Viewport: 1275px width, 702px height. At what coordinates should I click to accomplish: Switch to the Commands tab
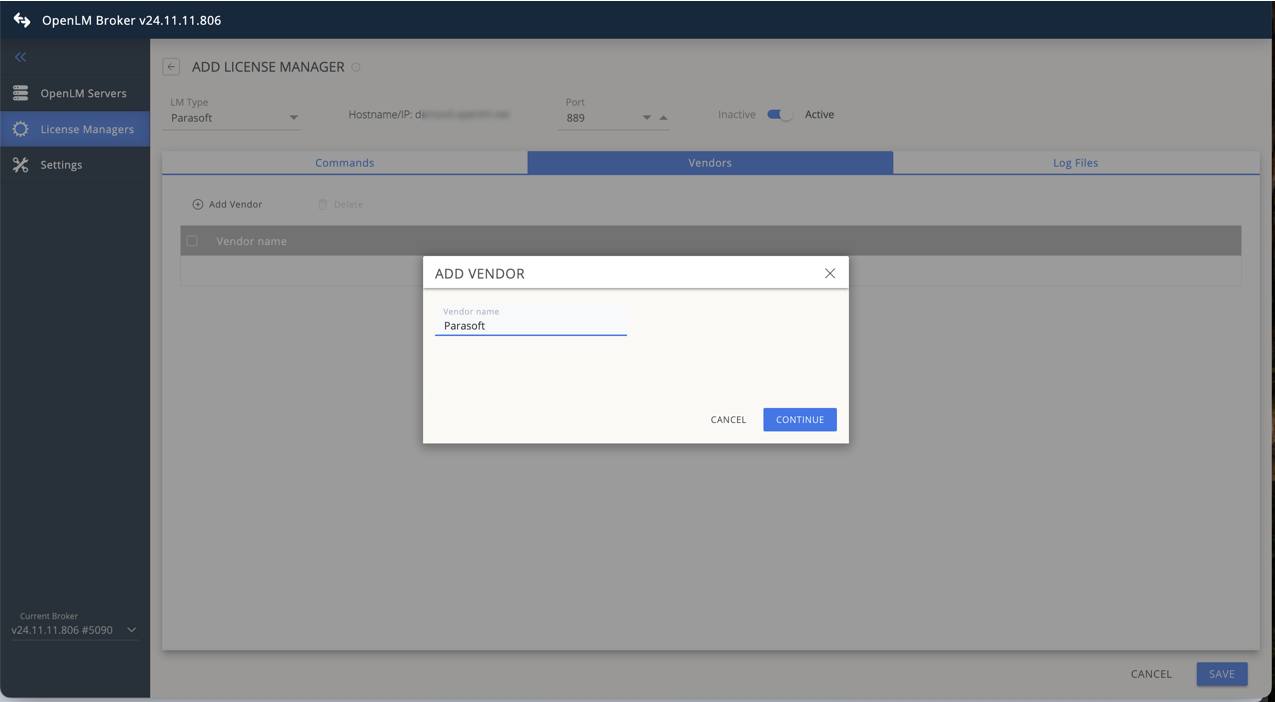tap(345, 162)
